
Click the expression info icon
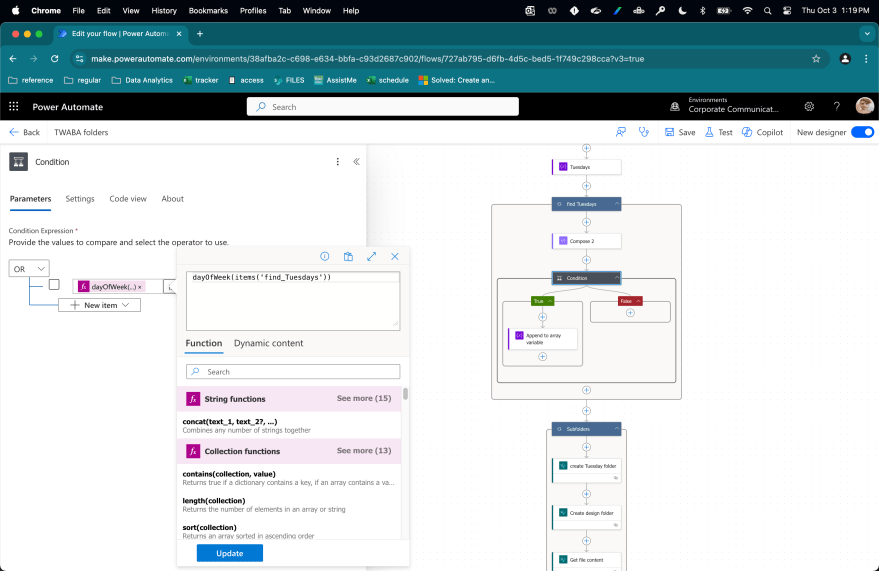(x=325, y=256)
